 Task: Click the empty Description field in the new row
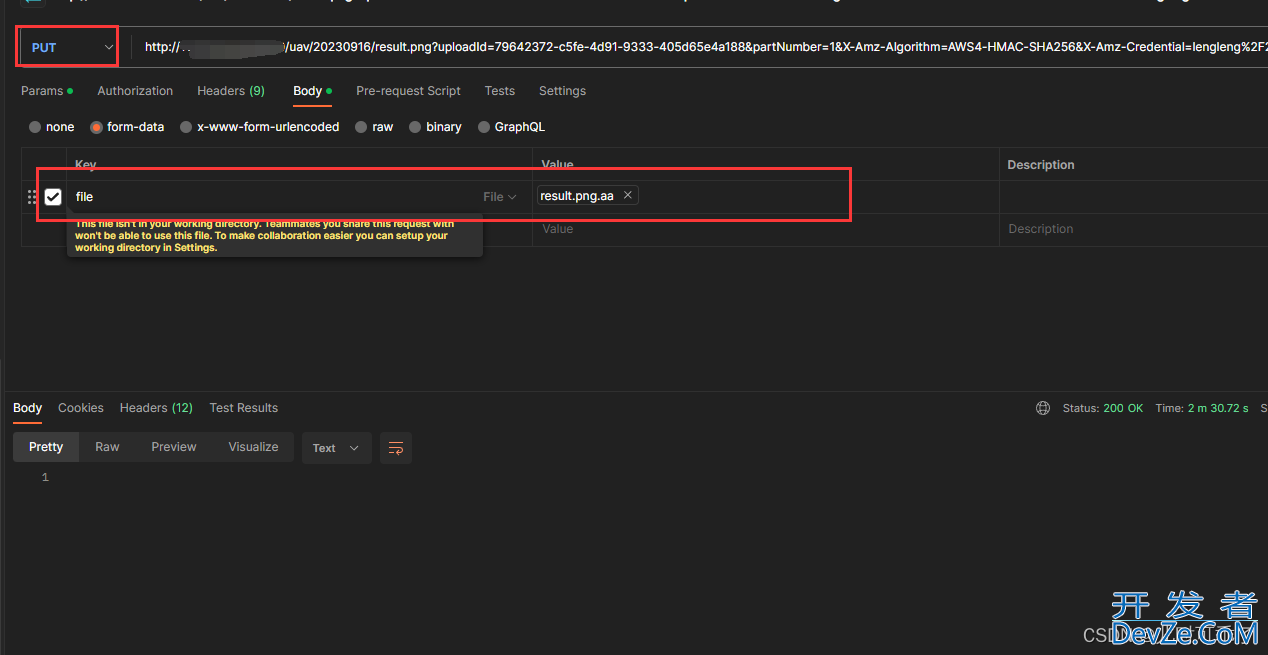tap(1133, 229)
